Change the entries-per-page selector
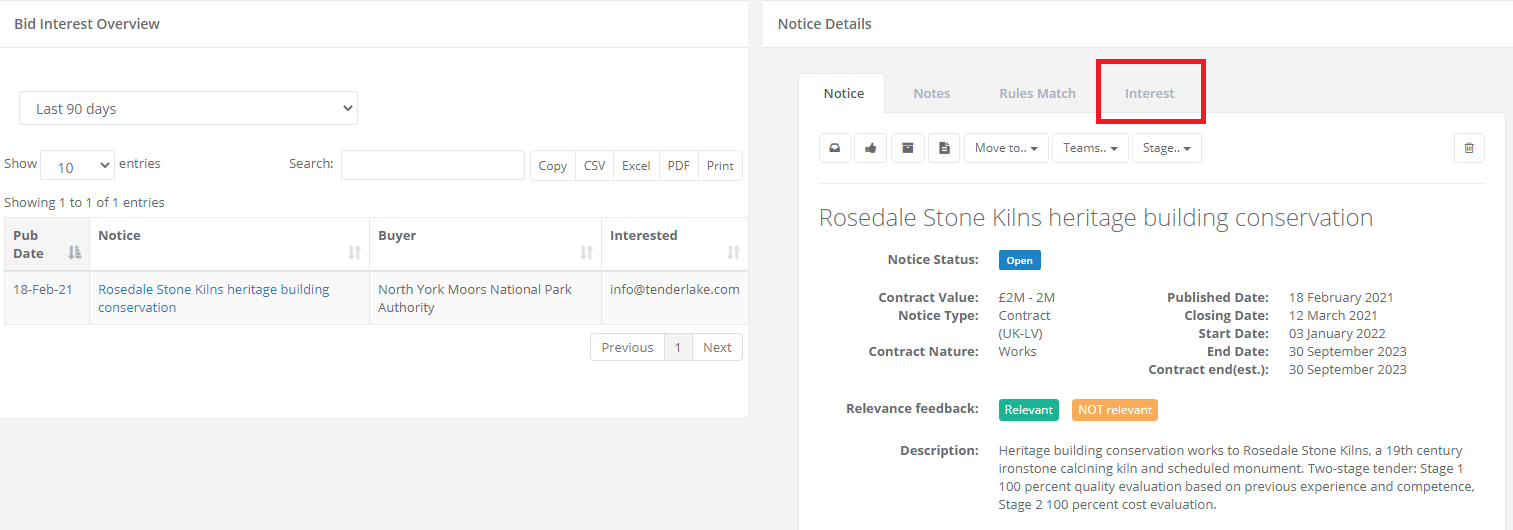Viewport: 1513px width, 530px height. click(78, 165)
